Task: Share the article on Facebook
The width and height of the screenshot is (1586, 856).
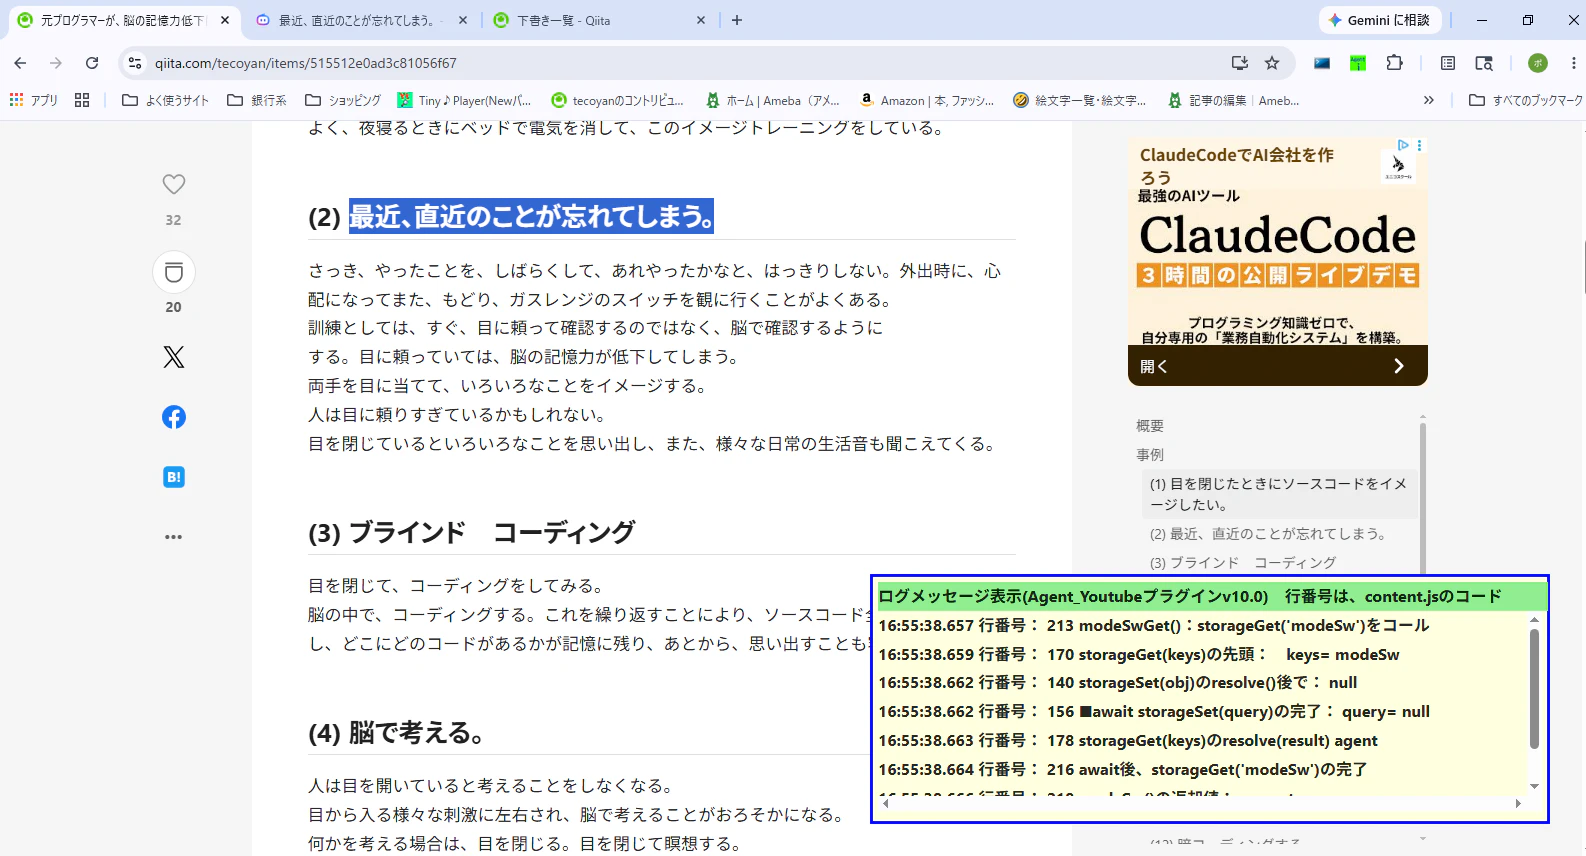Action: click(x=174, y=417)
